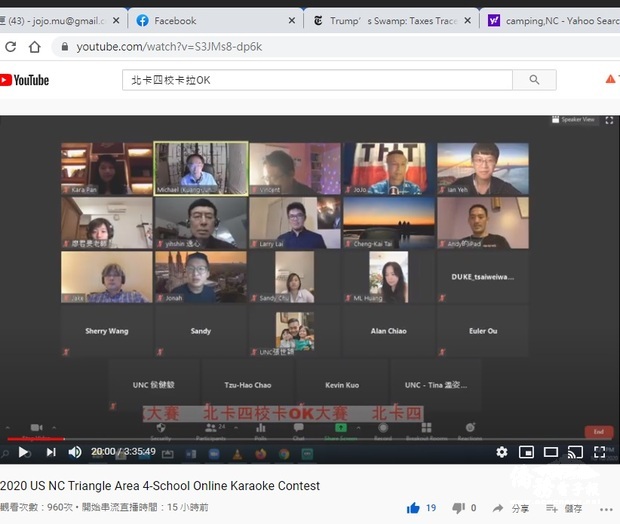Enter YouTube full screen
The height and width of the screenshot is (524, 620).
click(599, 452)
